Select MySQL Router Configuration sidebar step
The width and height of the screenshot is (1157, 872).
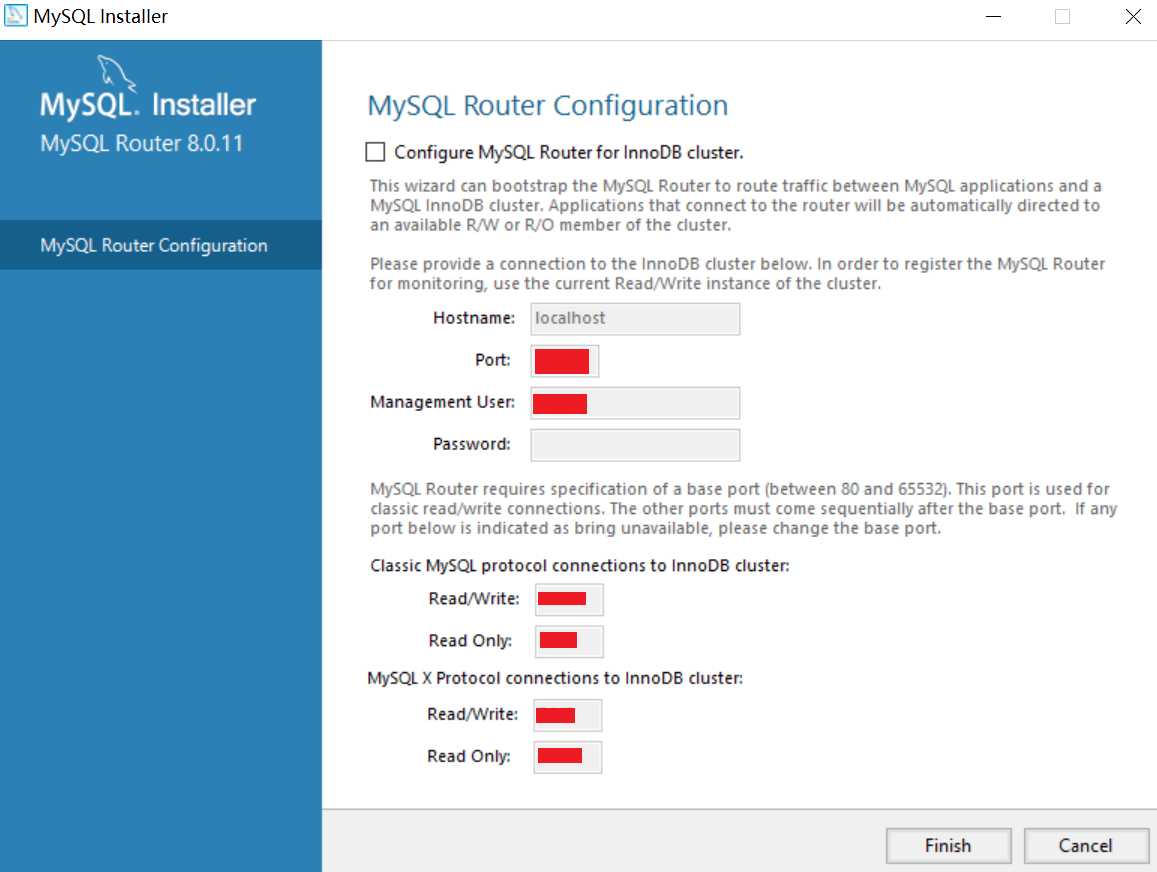pos(161,245)
